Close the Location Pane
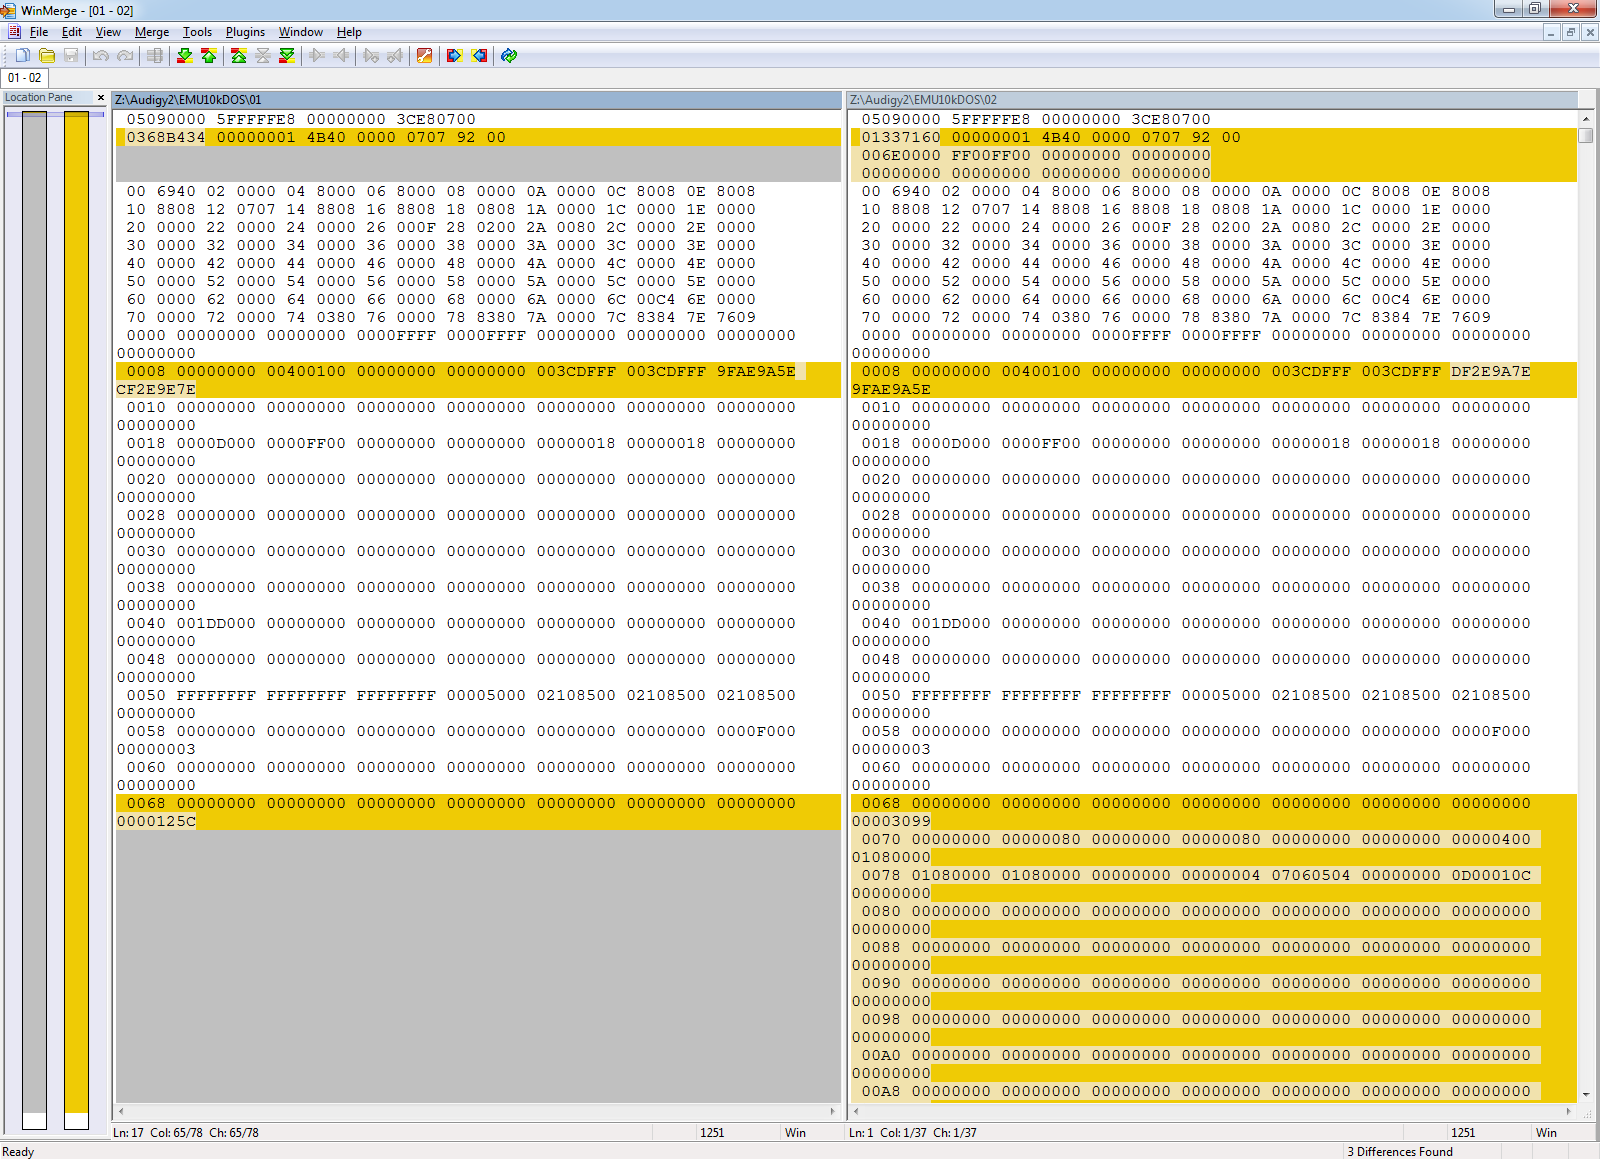 [x=101, y=98]
